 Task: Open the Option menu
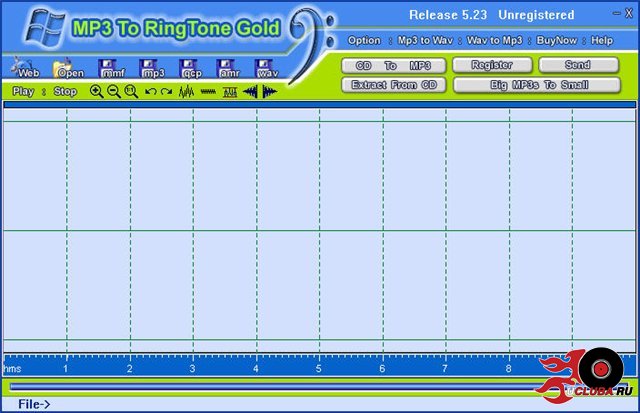364,40
